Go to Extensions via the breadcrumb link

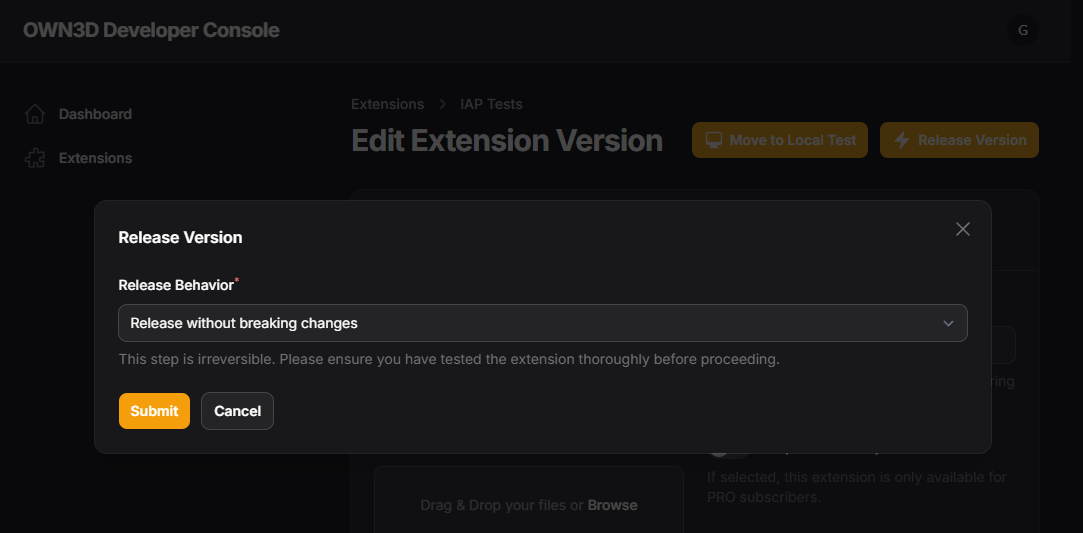click(387, 104)
